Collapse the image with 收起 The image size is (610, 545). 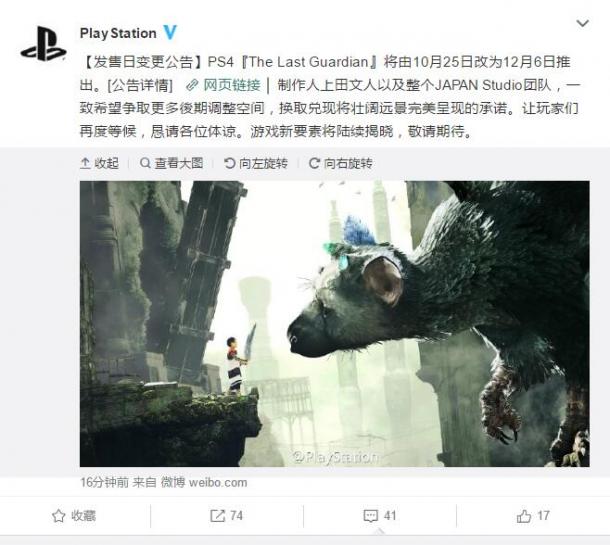[x=99, y=163]
